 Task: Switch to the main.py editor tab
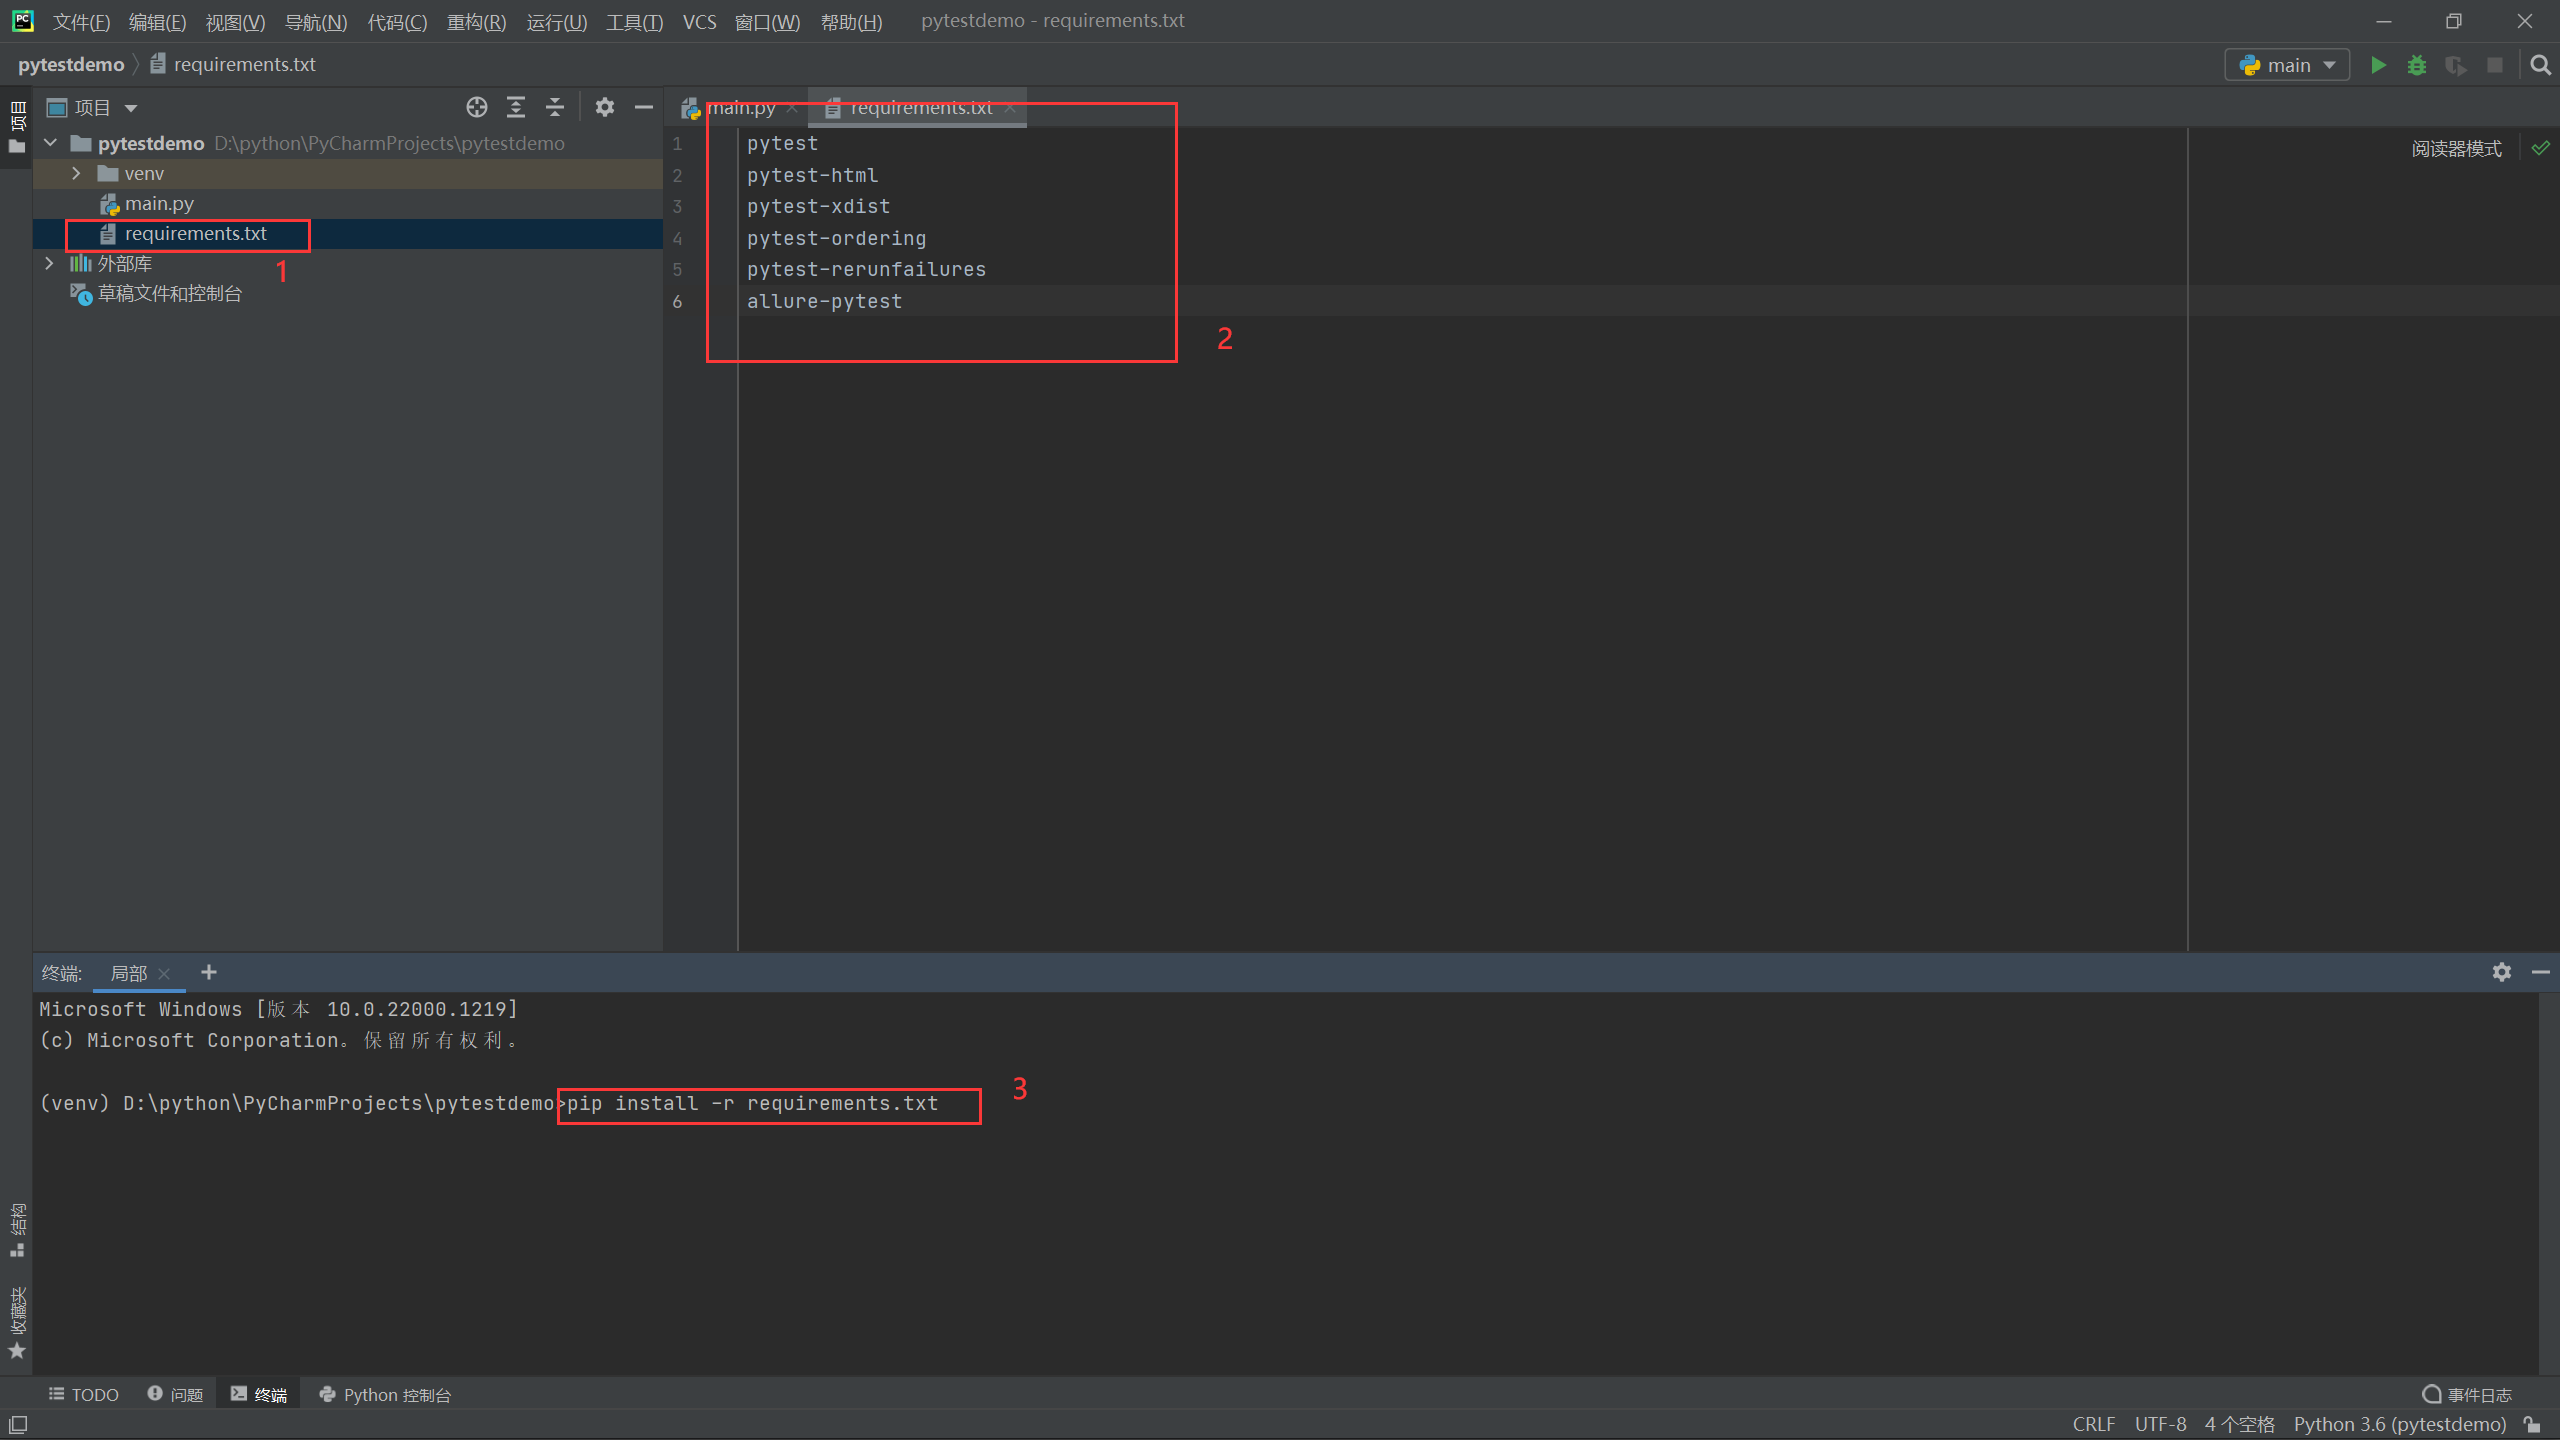click(741, 108)
